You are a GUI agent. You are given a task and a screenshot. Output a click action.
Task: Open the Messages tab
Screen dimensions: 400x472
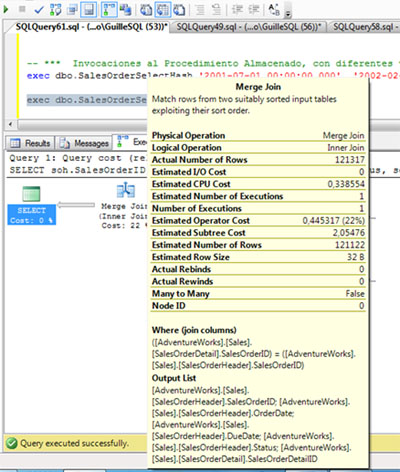click(84, 143)
